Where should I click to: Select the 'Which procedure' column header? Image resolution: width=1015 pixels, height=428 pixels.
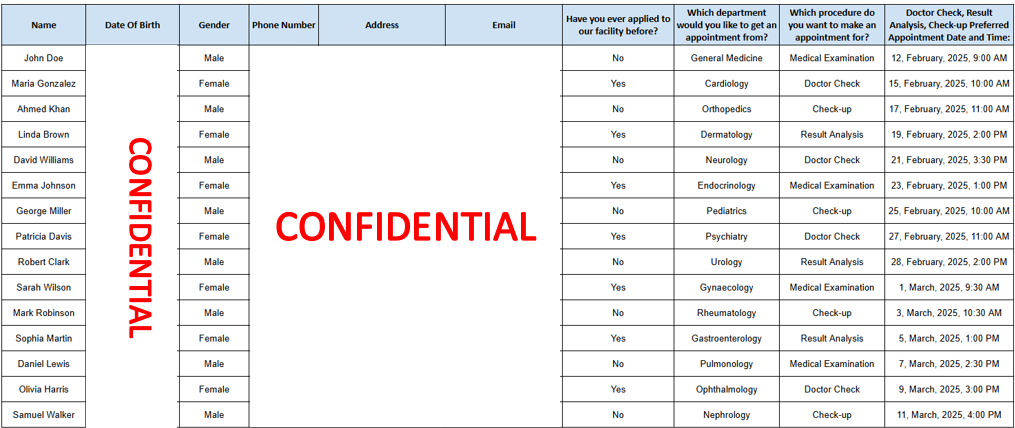831,25
